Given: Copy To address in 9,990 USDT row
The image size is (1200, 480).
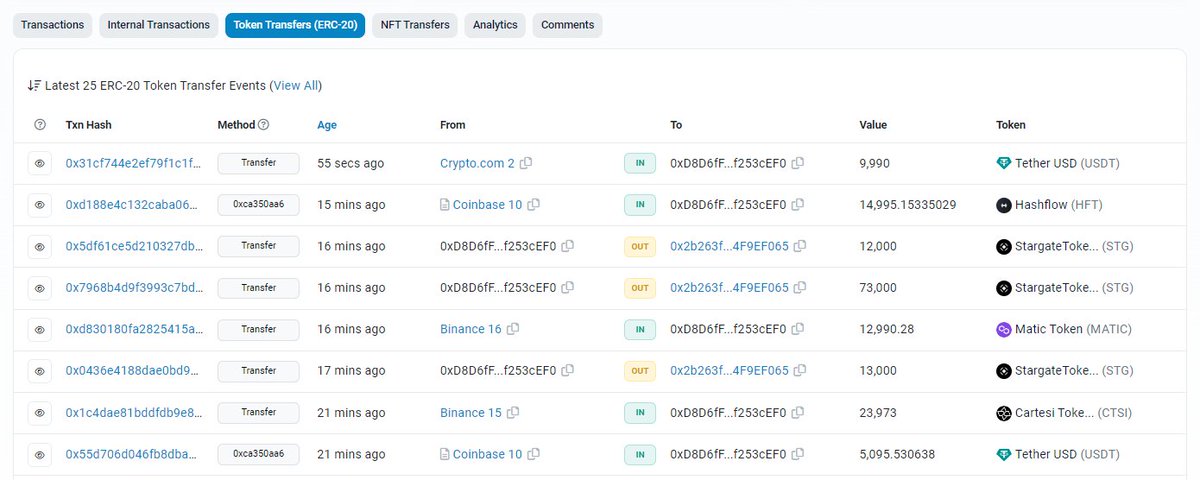Looking at the screenshot, I should [798, 163].
